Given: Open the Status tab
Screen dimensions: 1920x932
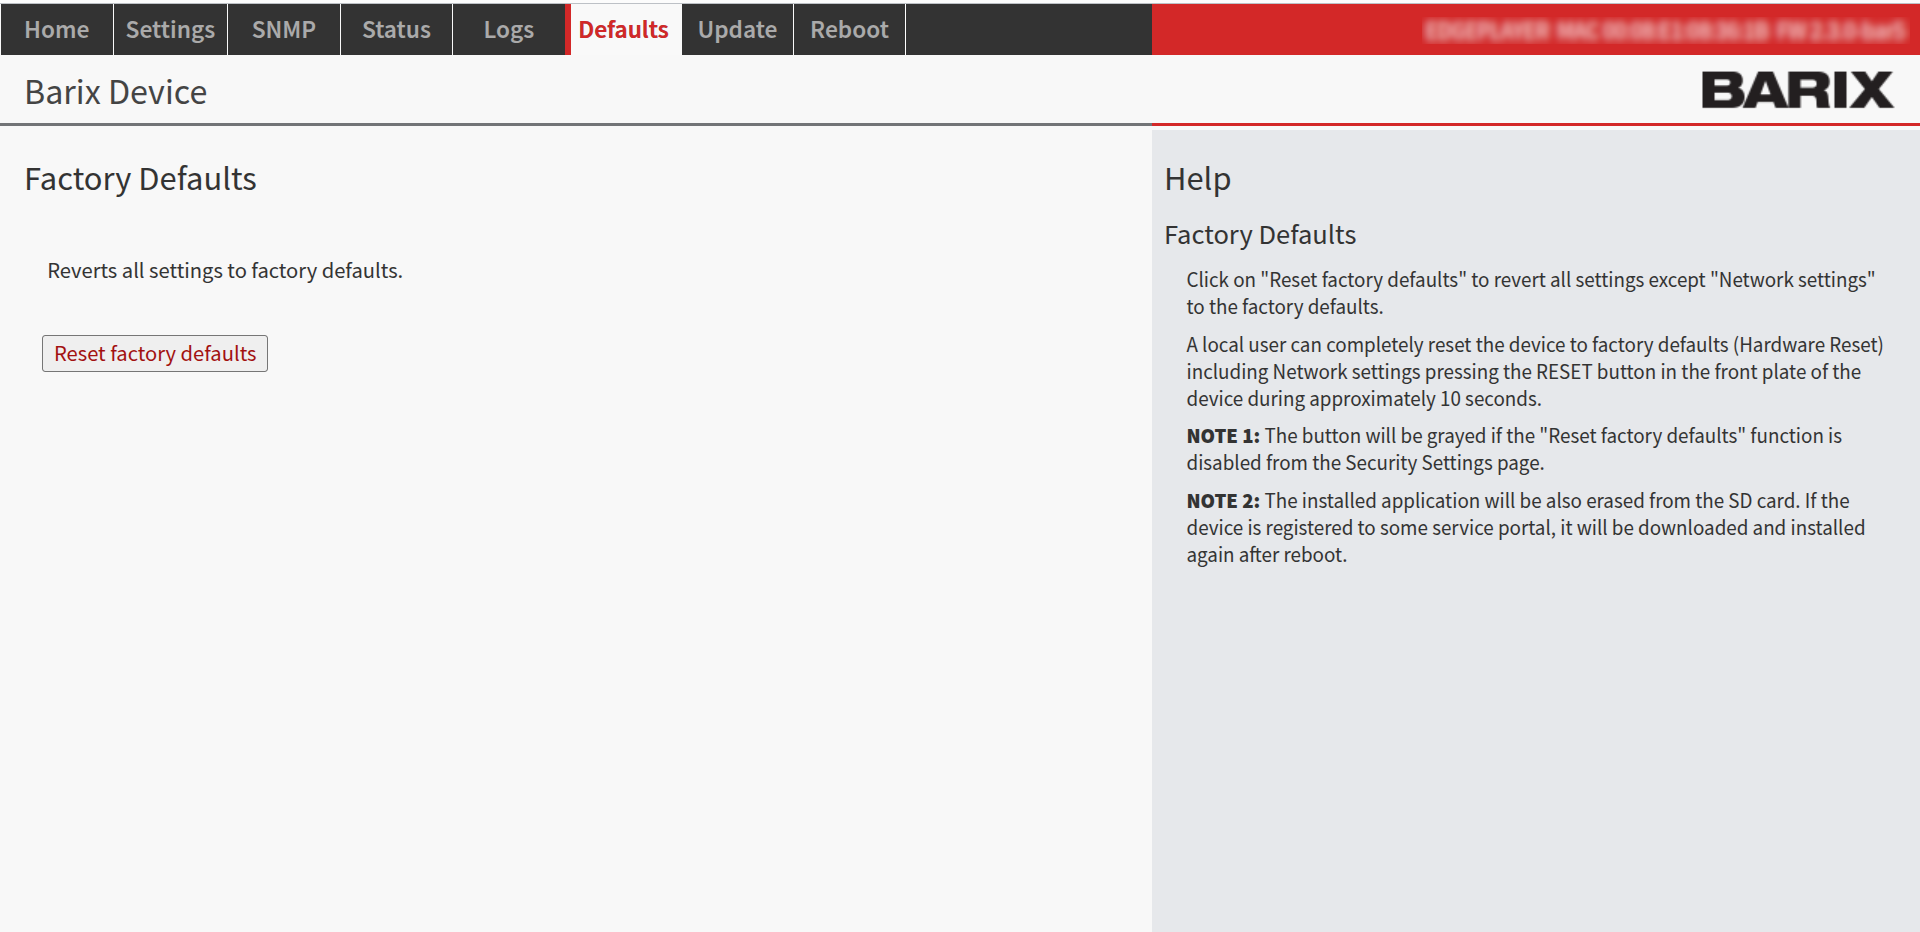Looking at the screenshot, I should [x=396, y=30].
